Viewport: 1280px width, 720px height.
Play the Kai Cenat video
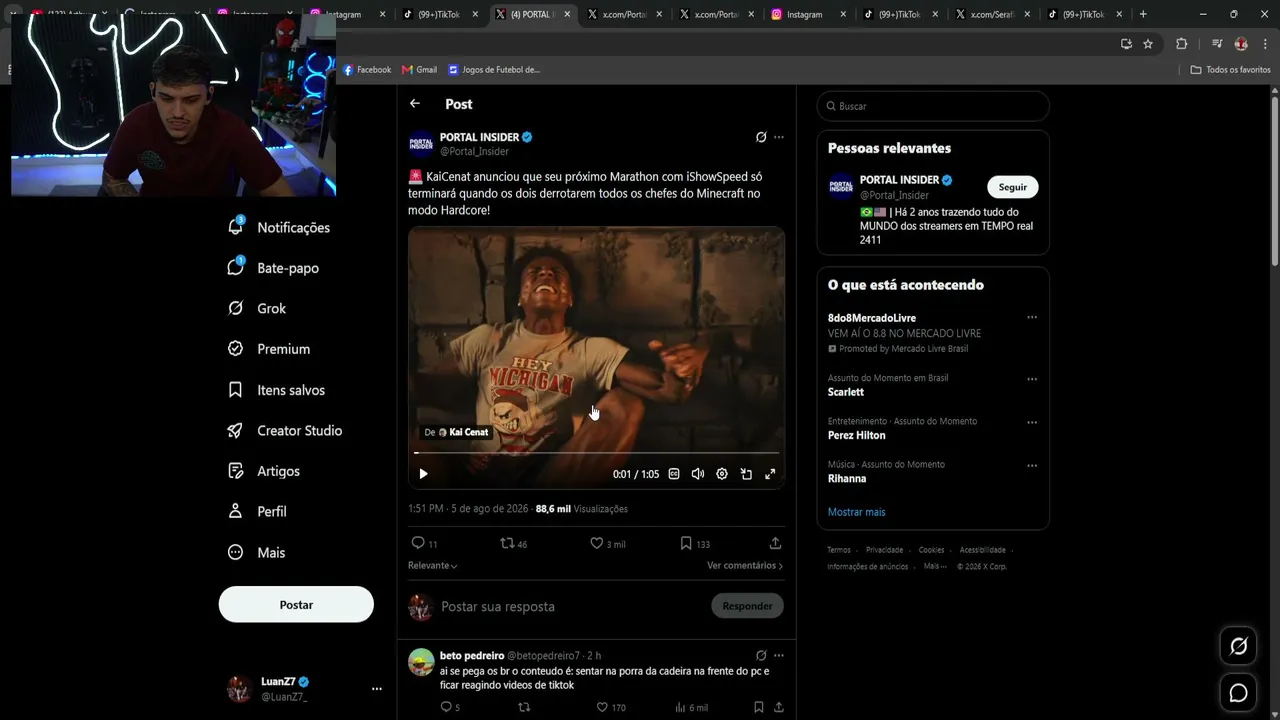tap(423, 474)
